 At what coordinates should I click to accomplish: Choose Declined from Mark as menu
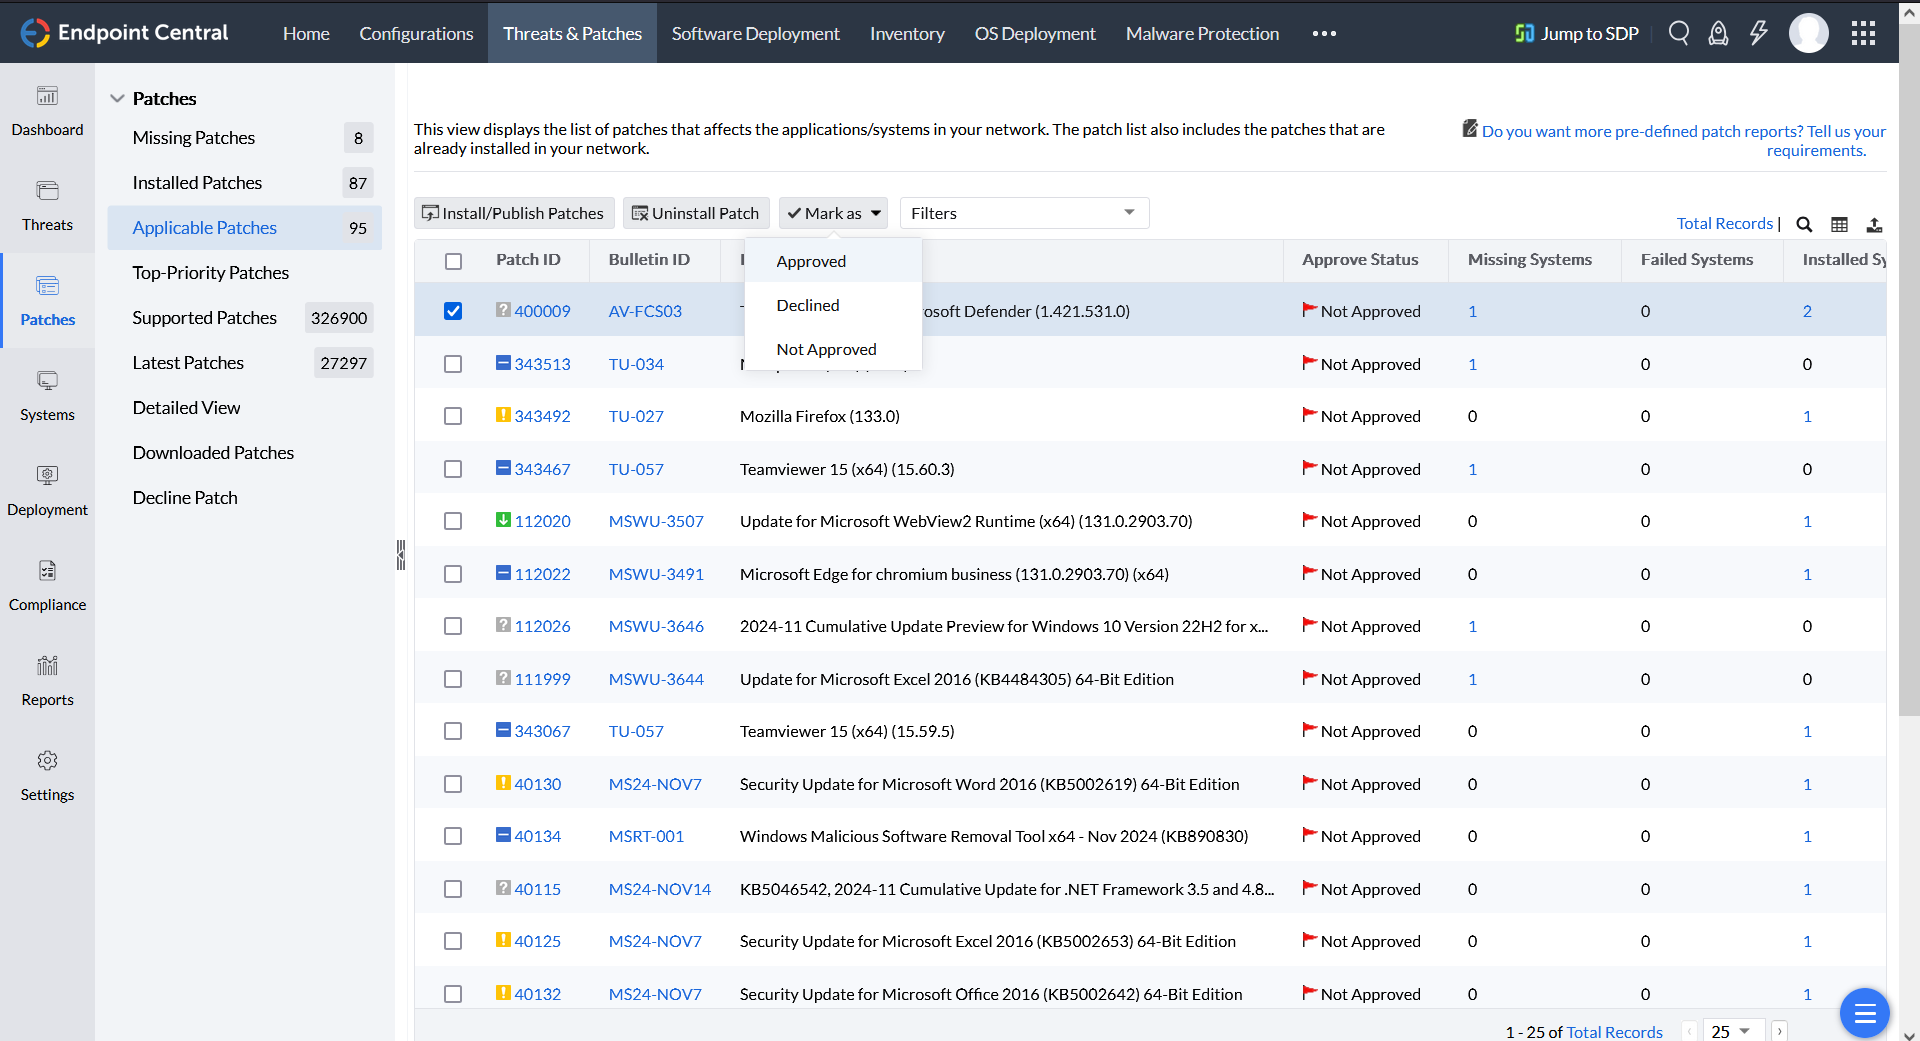coord(808,305)
